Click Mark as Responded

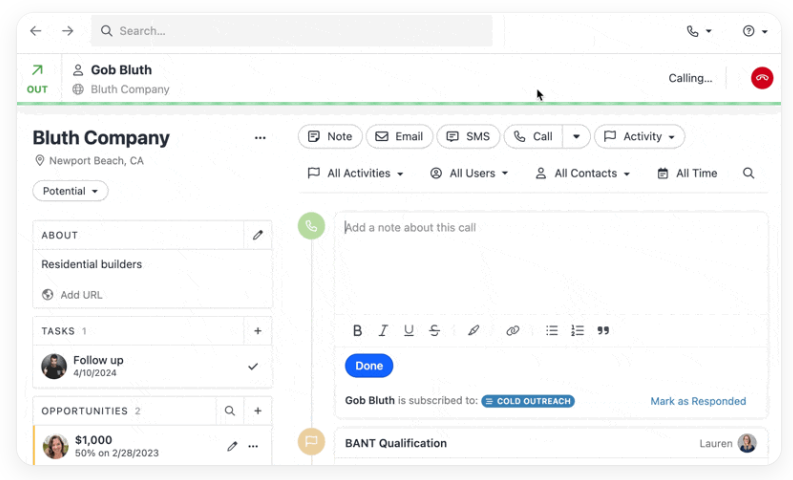pos(698,401)
